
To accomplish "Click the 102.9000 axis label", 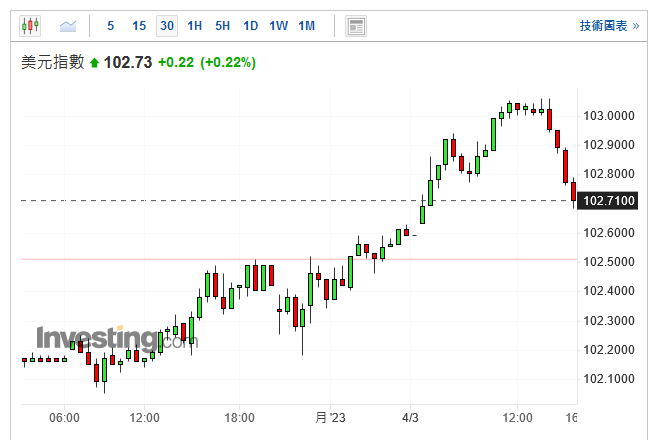I will pyautogui.click(x=609, y=145).
